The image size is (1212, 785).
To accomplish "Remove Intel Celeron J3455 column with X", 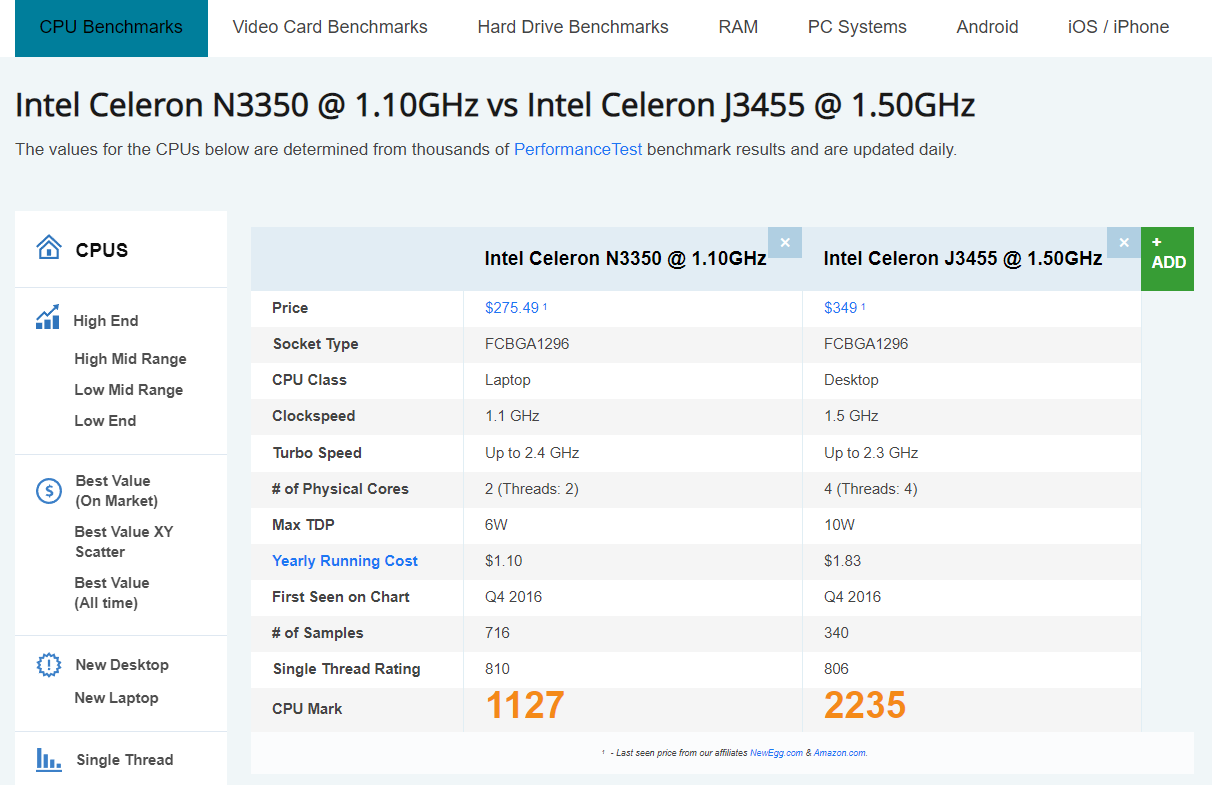I will coord(1124,242).
